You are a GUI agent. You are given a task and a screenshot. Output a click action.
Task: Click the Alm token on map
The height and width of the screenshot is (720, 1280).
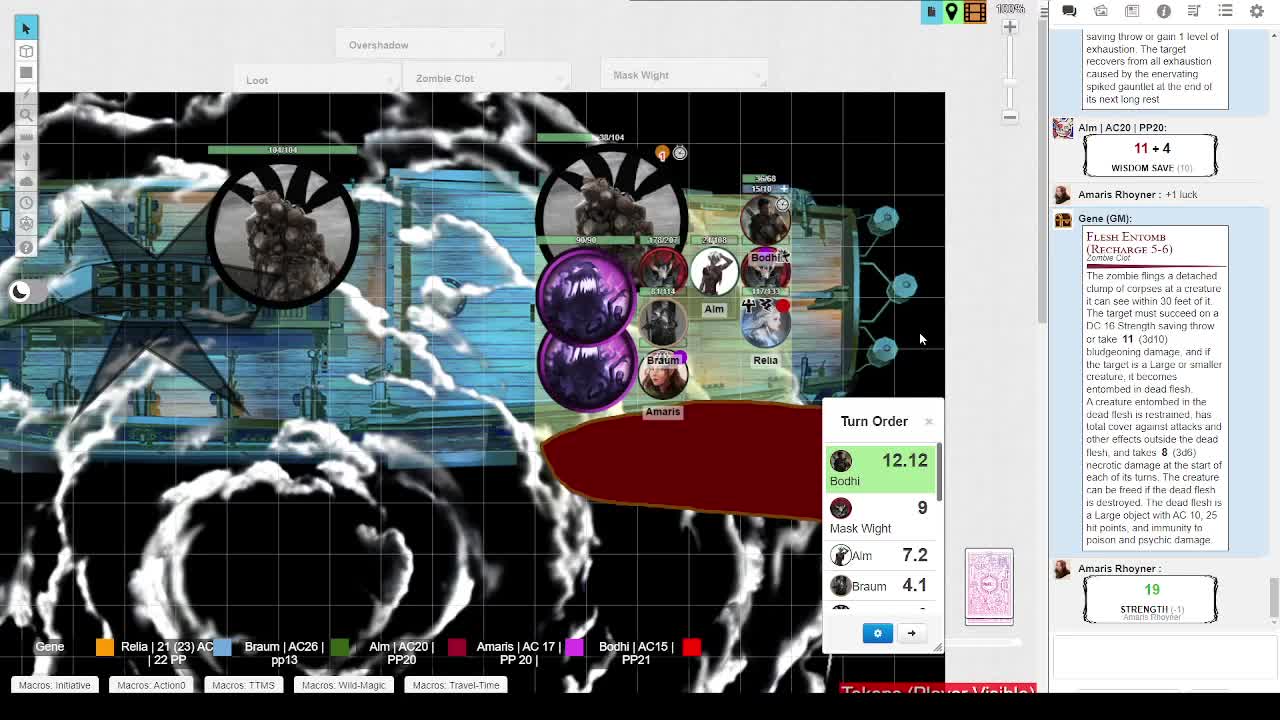[x=714, y=273]
